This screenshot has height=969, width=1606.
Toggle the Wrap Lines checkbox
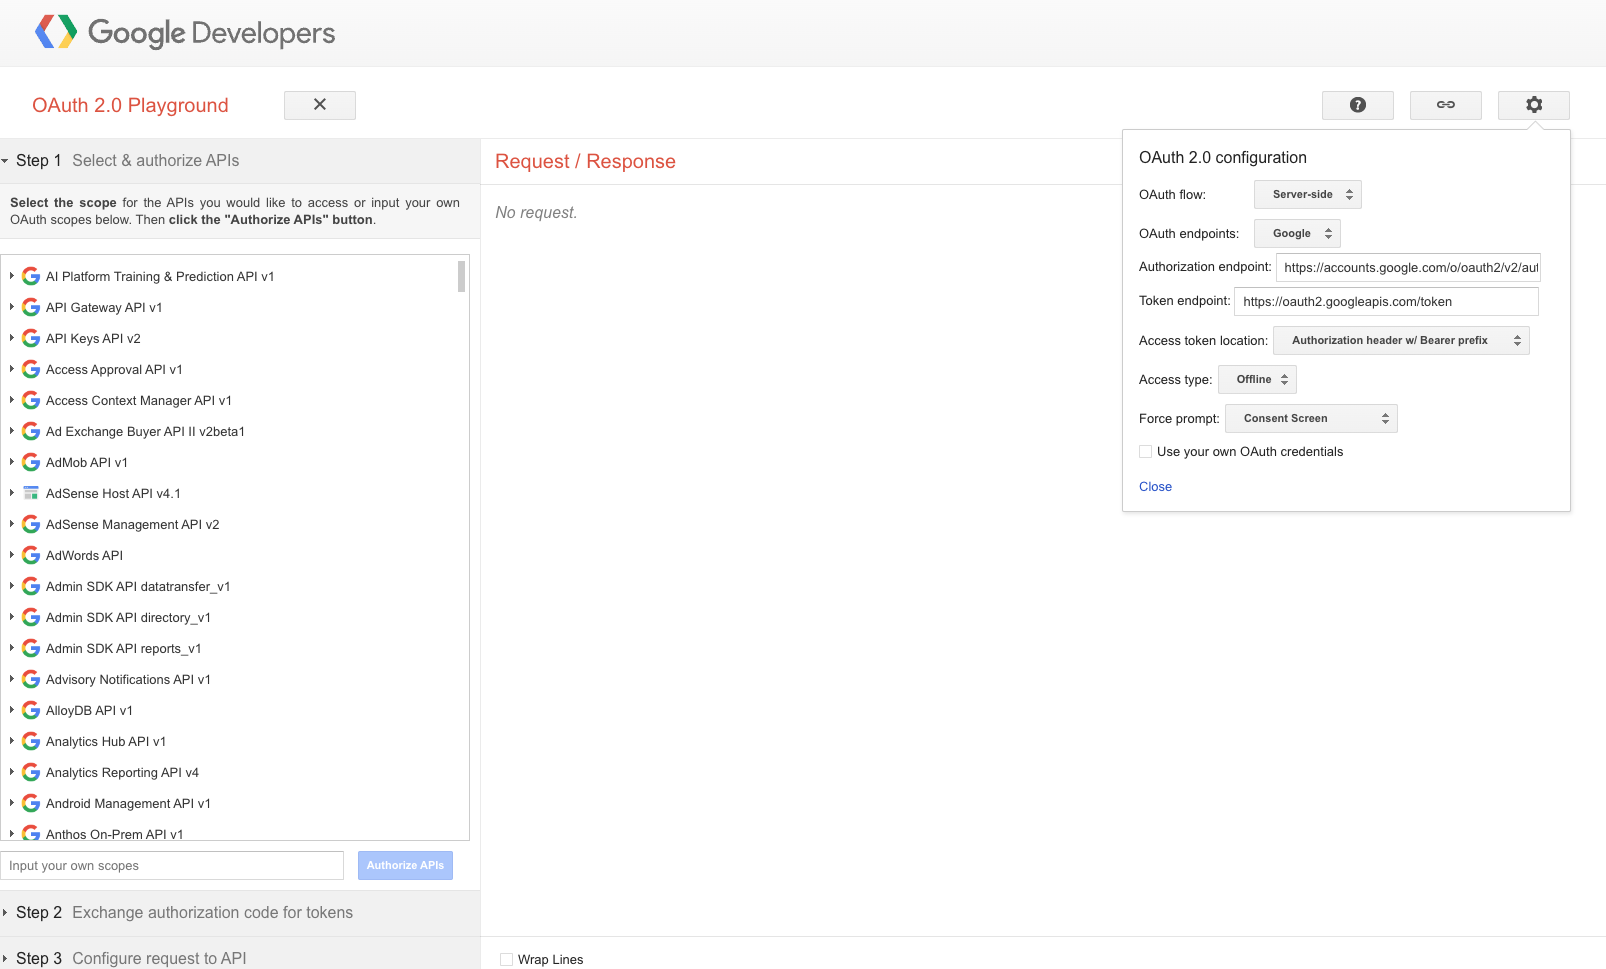point(506,958)
